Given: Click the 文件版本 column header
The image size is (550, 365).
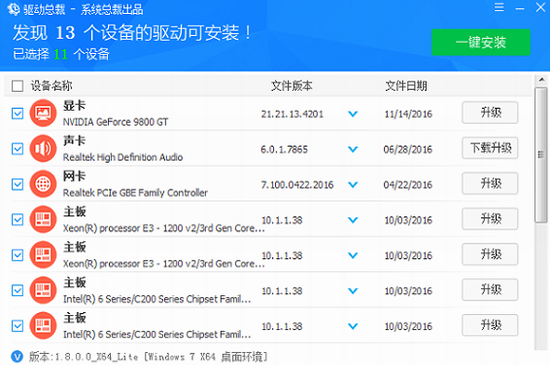Looking at the screenshot, I should pyautogui.click(x=291, y=86).
